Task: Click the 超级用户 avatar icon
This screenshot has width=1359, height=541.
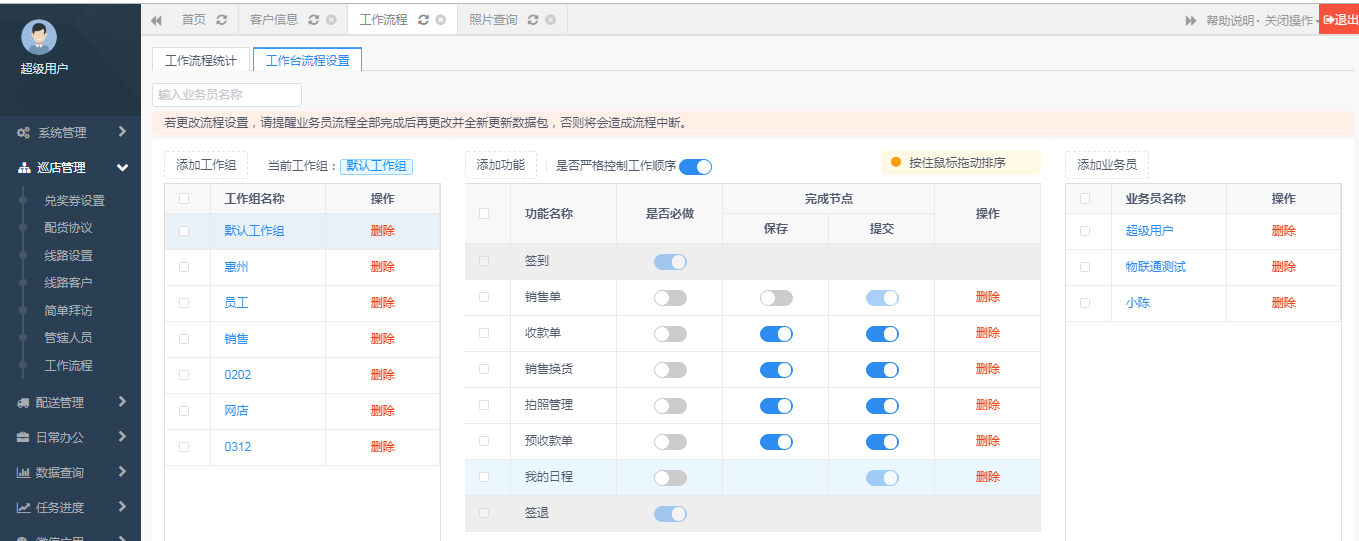Action: tap(39, 37)
